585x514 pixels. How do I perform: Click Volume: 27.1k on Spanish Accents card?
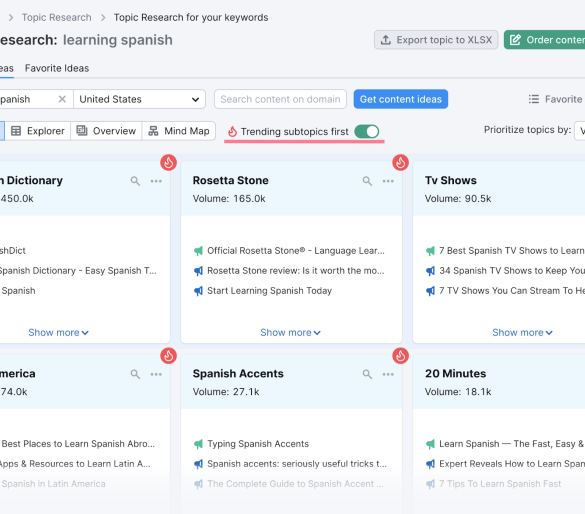coord(226,392)
